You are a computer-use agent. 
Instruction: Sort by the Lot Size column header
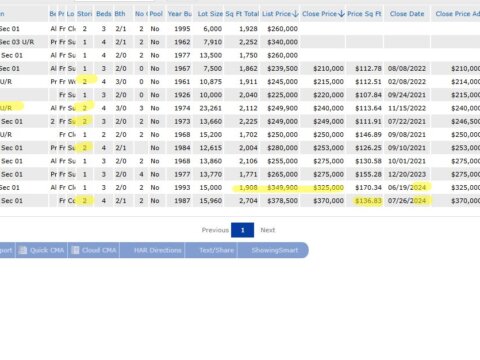point(210,14)
